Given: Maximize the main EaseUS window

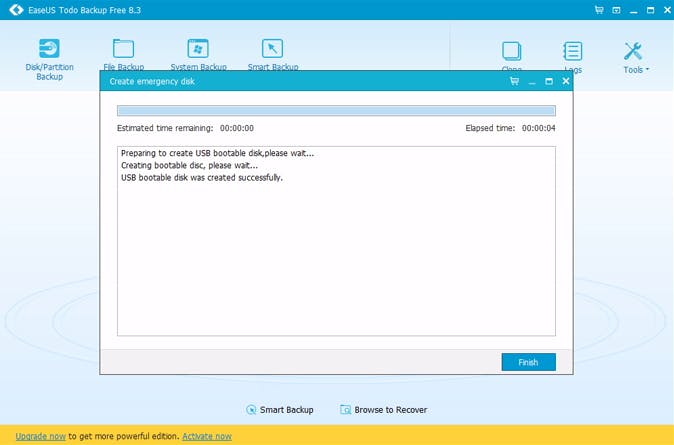Looking at the screenshot, I should [650, 10].
